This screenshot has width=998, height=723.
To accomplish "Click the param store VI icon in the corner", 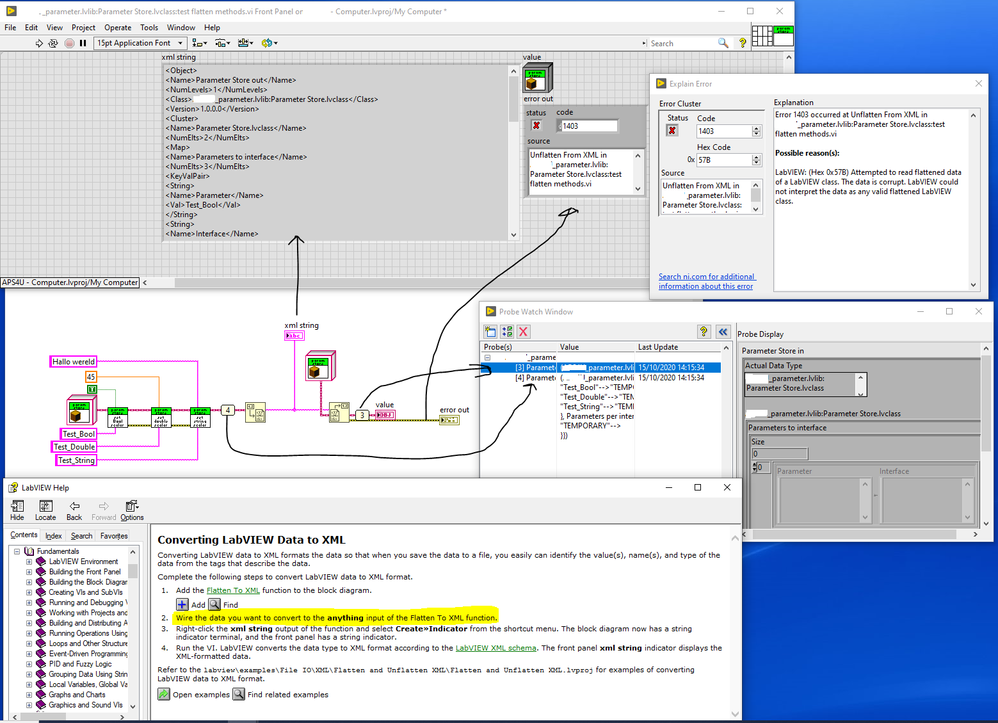I will [784, 36].
